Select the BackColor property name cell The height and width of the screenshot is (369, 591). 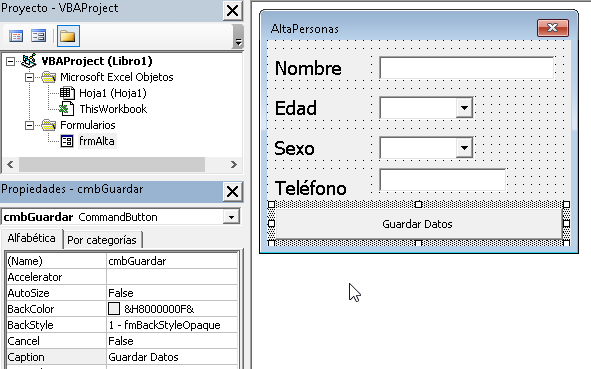coord(56,309)
